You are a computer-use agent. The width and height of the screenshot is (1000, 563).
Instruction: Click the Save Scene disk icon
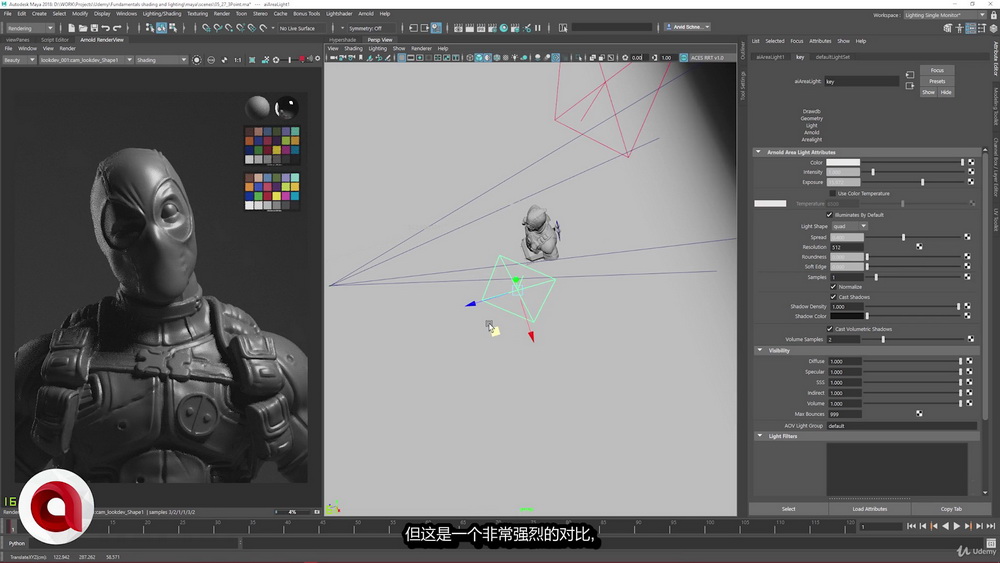[94, 28]
